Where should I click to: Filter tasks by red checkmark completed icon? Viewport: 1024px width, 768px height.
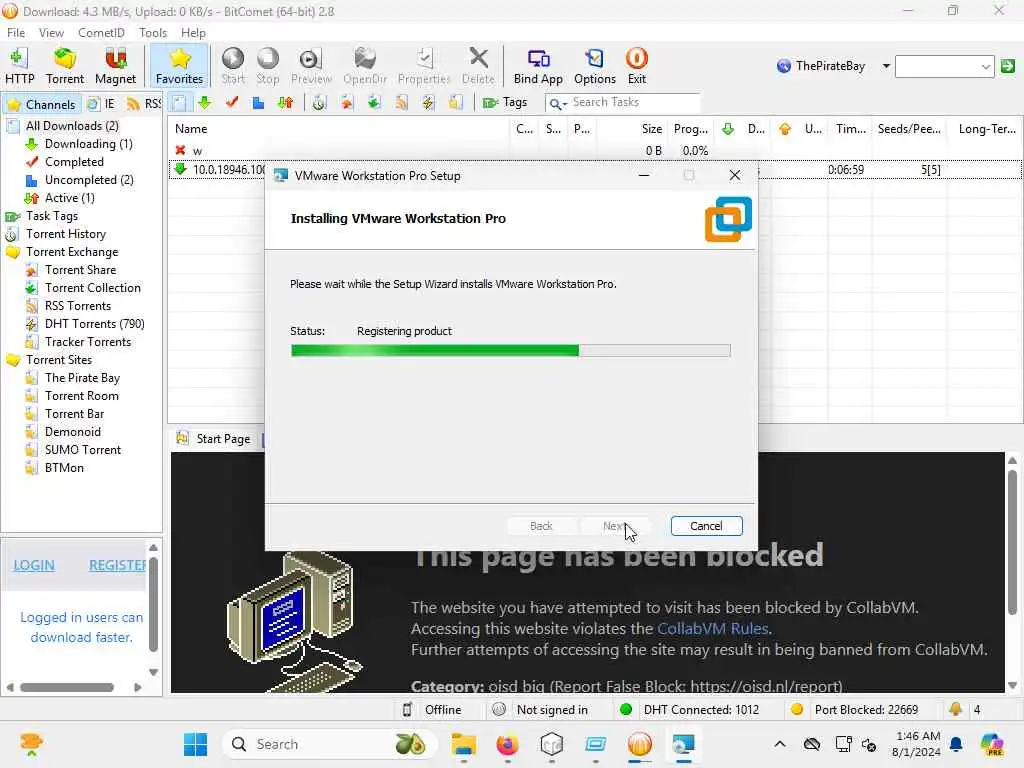tap(232, 103)
